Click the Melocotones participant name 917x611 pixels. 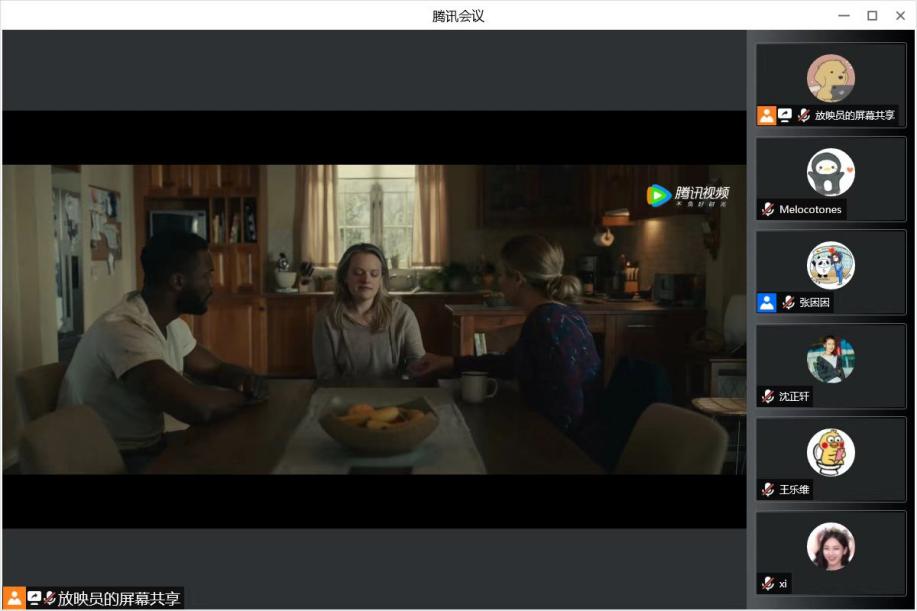tap(810, 209)
